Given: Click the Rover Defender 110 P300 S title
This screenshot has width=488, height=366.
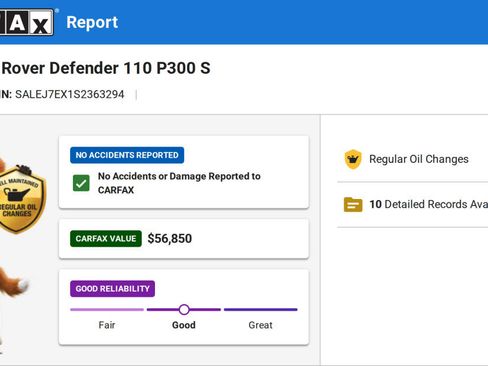Looking at the screenshot, I should tap(106, 68).
